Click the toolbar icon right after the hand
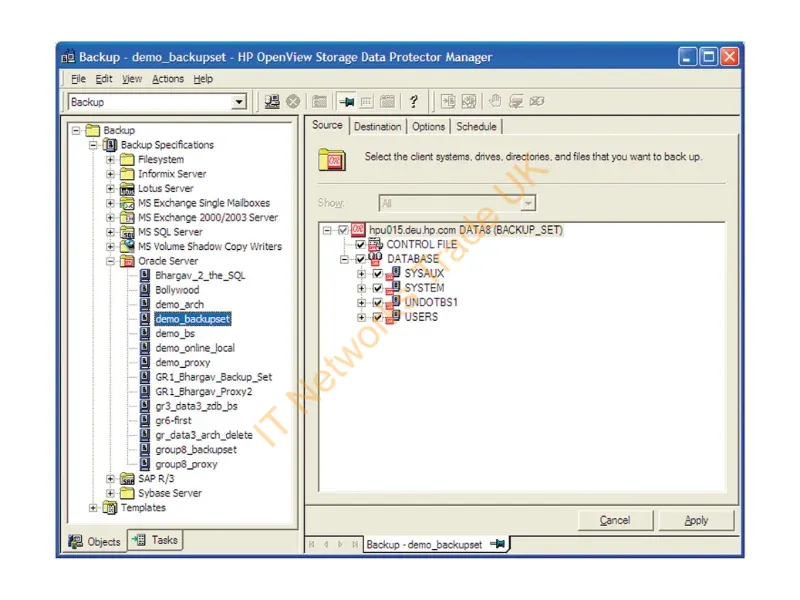Viewport: 800px width, 600px height. click(x=516, y=102)
